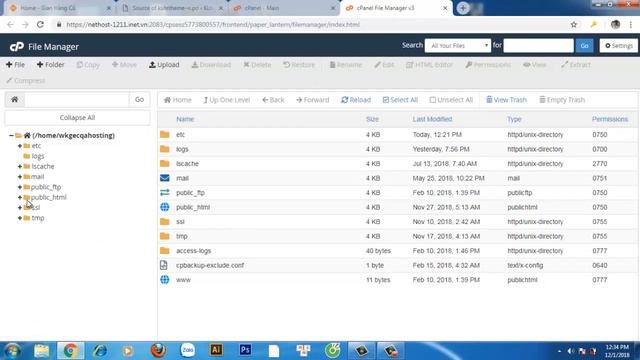Sort by Last Modified column header
This screenshot has height=360, width=640.
[x=432, y=119]
